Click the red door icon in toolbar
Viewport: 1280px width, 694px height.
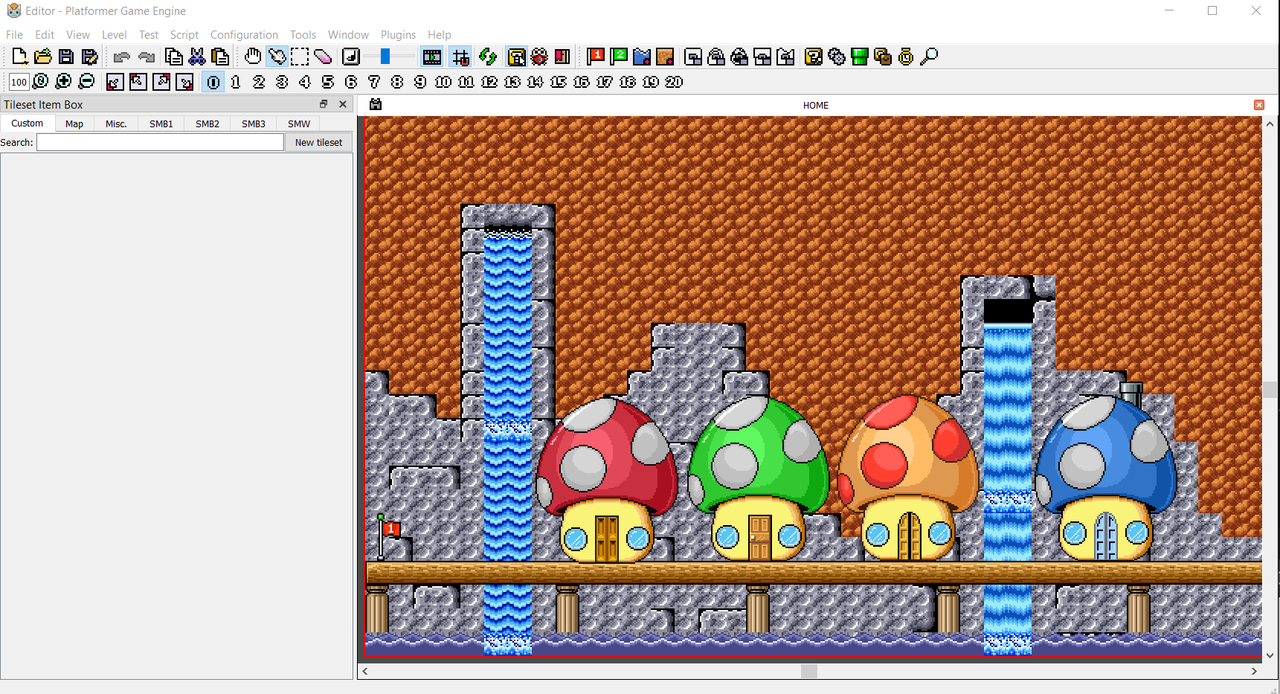(x=562, y=57)
